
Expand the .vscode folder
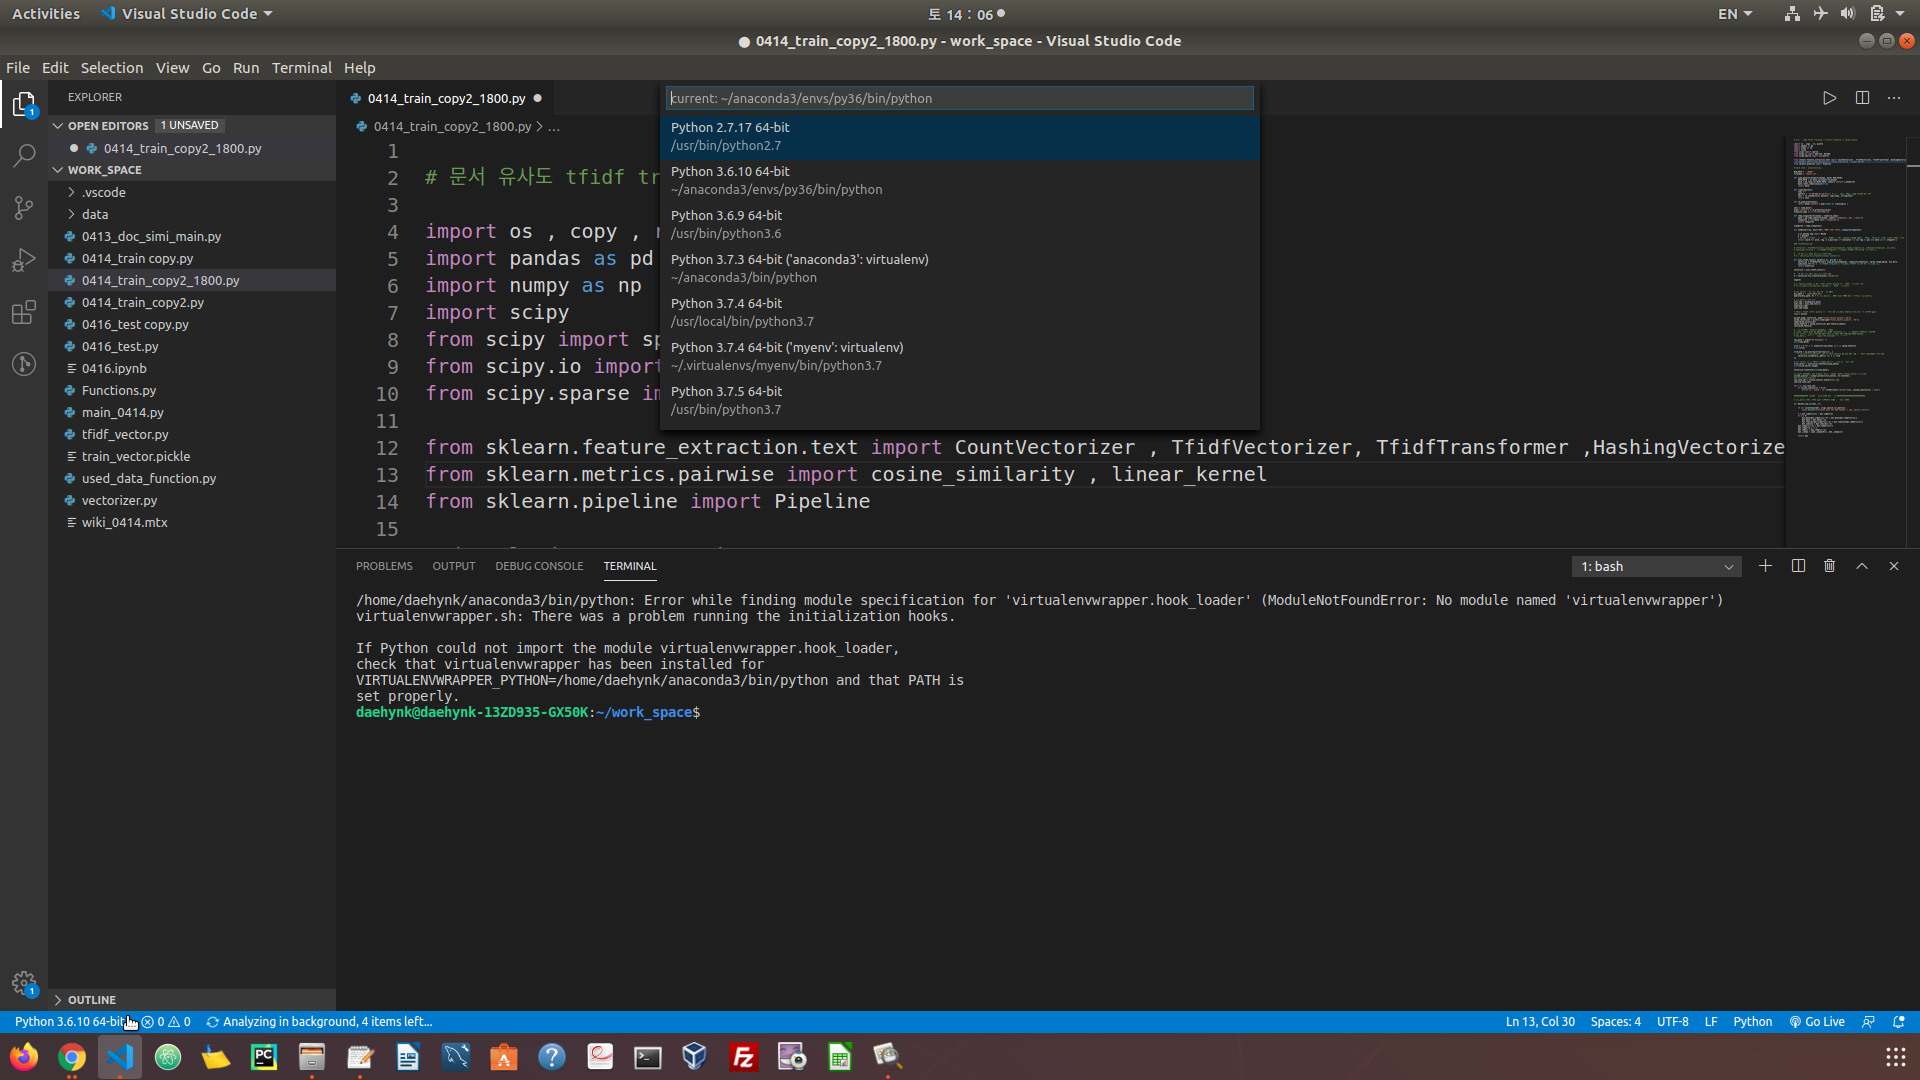tap(103, 192)
